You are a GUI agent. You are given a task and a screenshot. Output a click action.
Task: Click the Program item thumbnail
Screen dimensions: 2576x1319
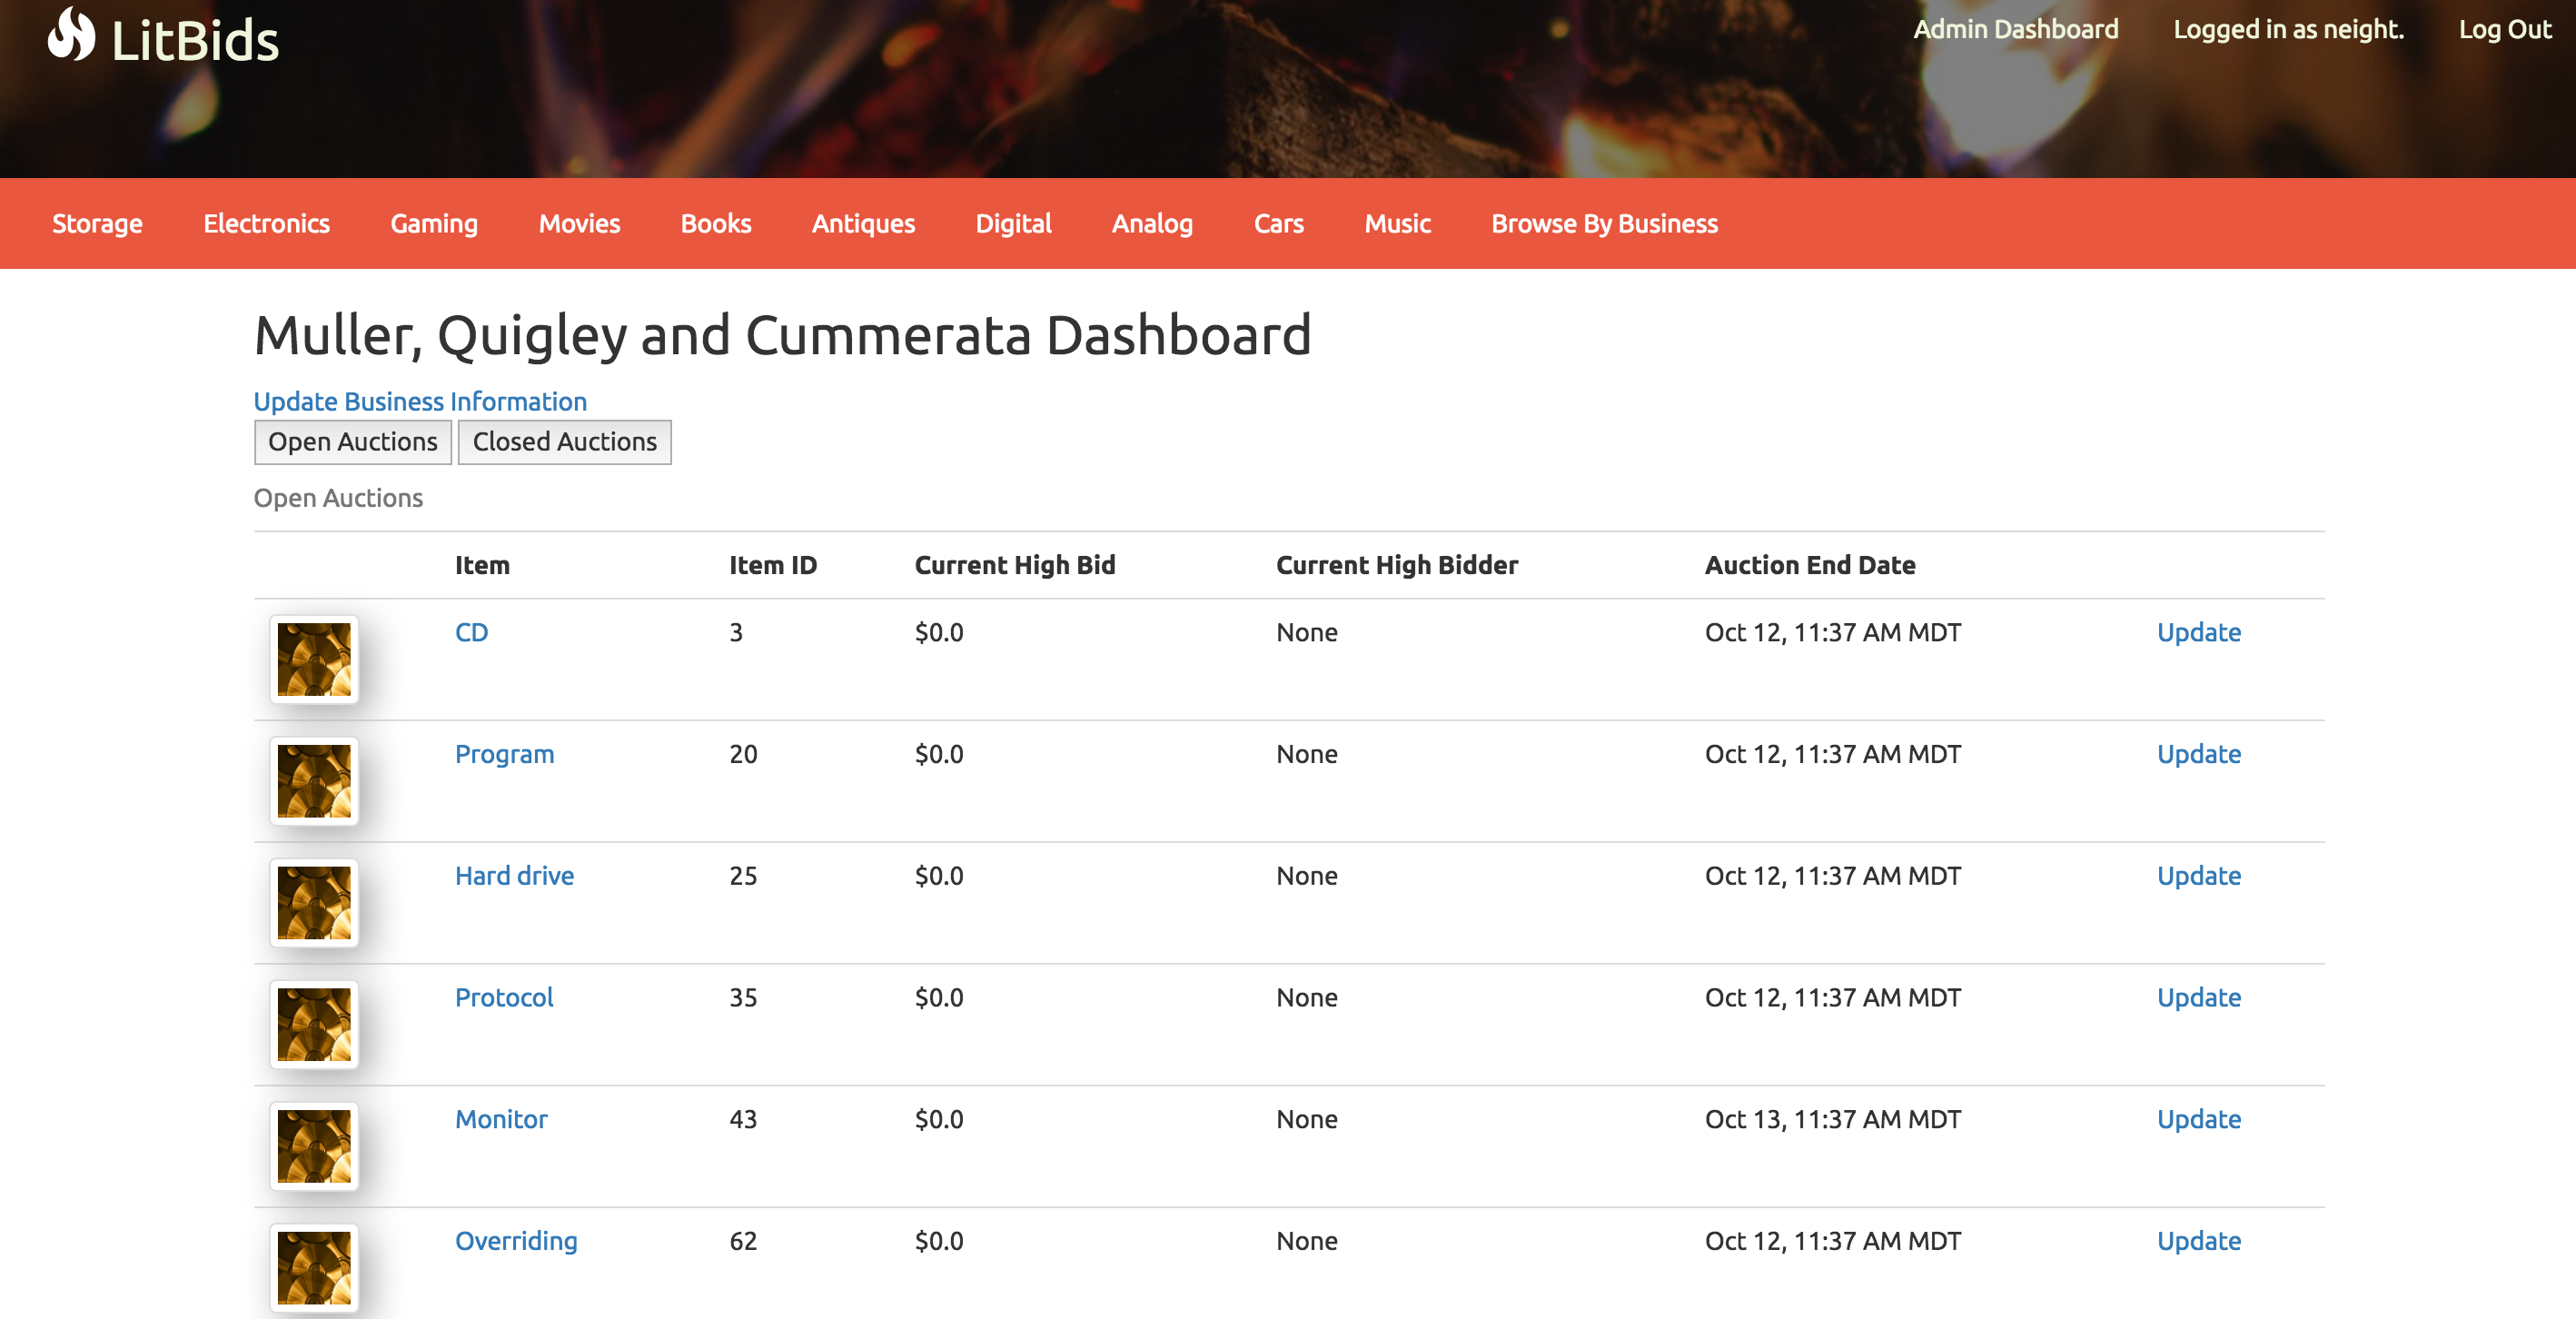314,781
